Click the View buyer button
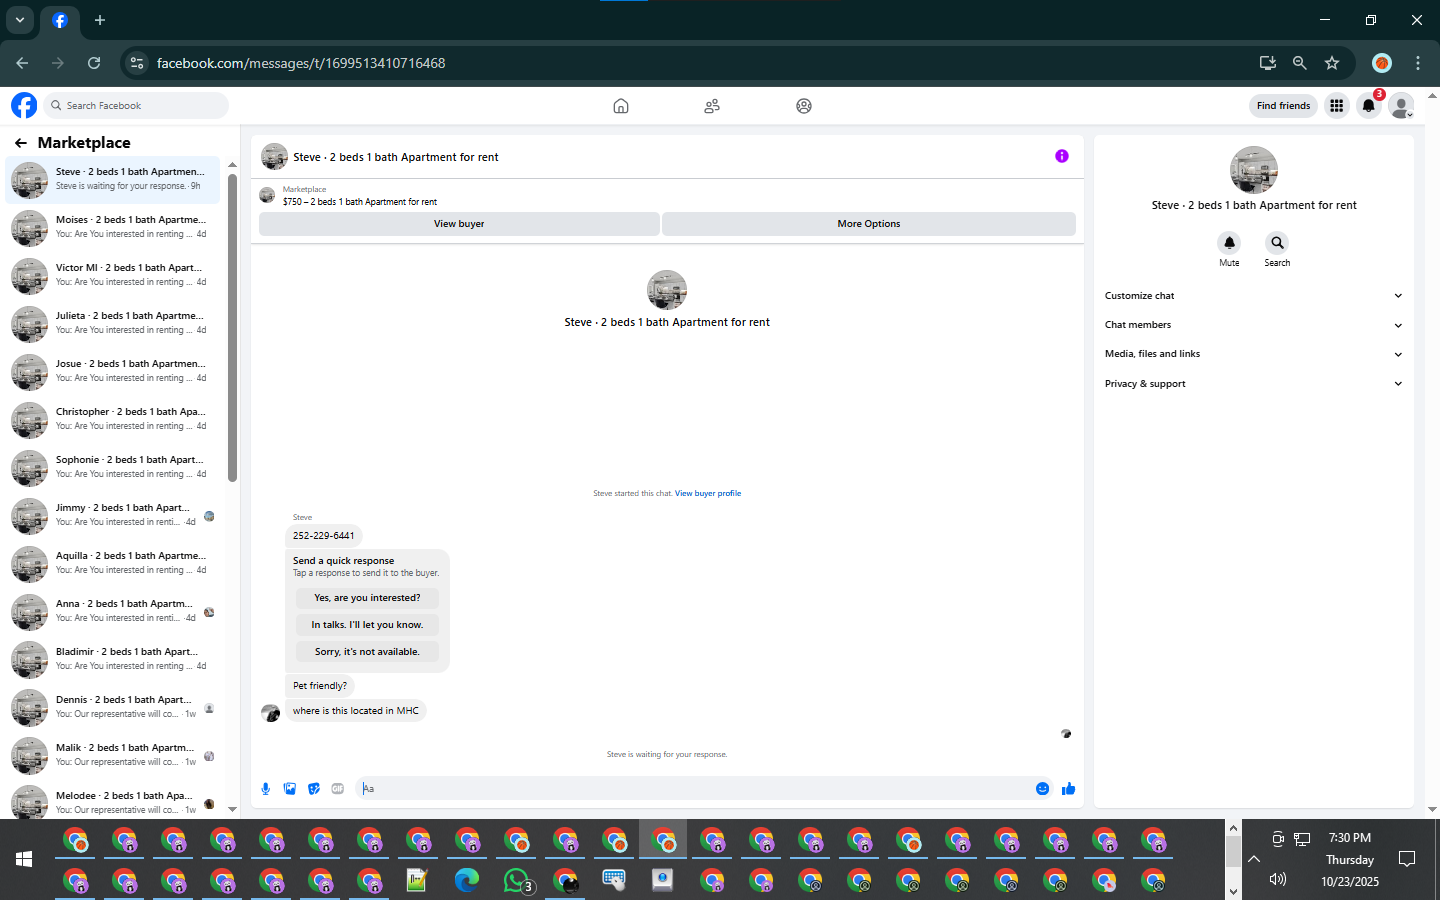Image resolution: width=1440 pixels, height=900 pixels. [459, 224]
